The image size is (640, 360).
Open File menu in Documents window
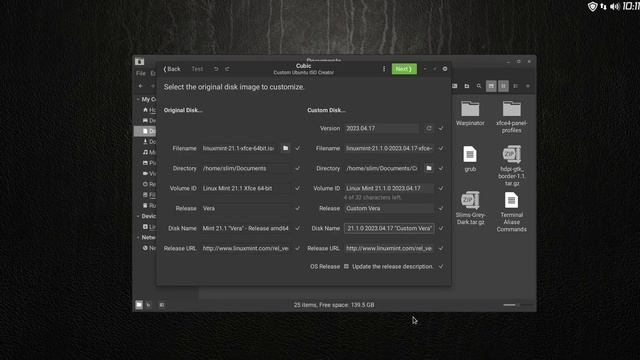coord(141,73)
